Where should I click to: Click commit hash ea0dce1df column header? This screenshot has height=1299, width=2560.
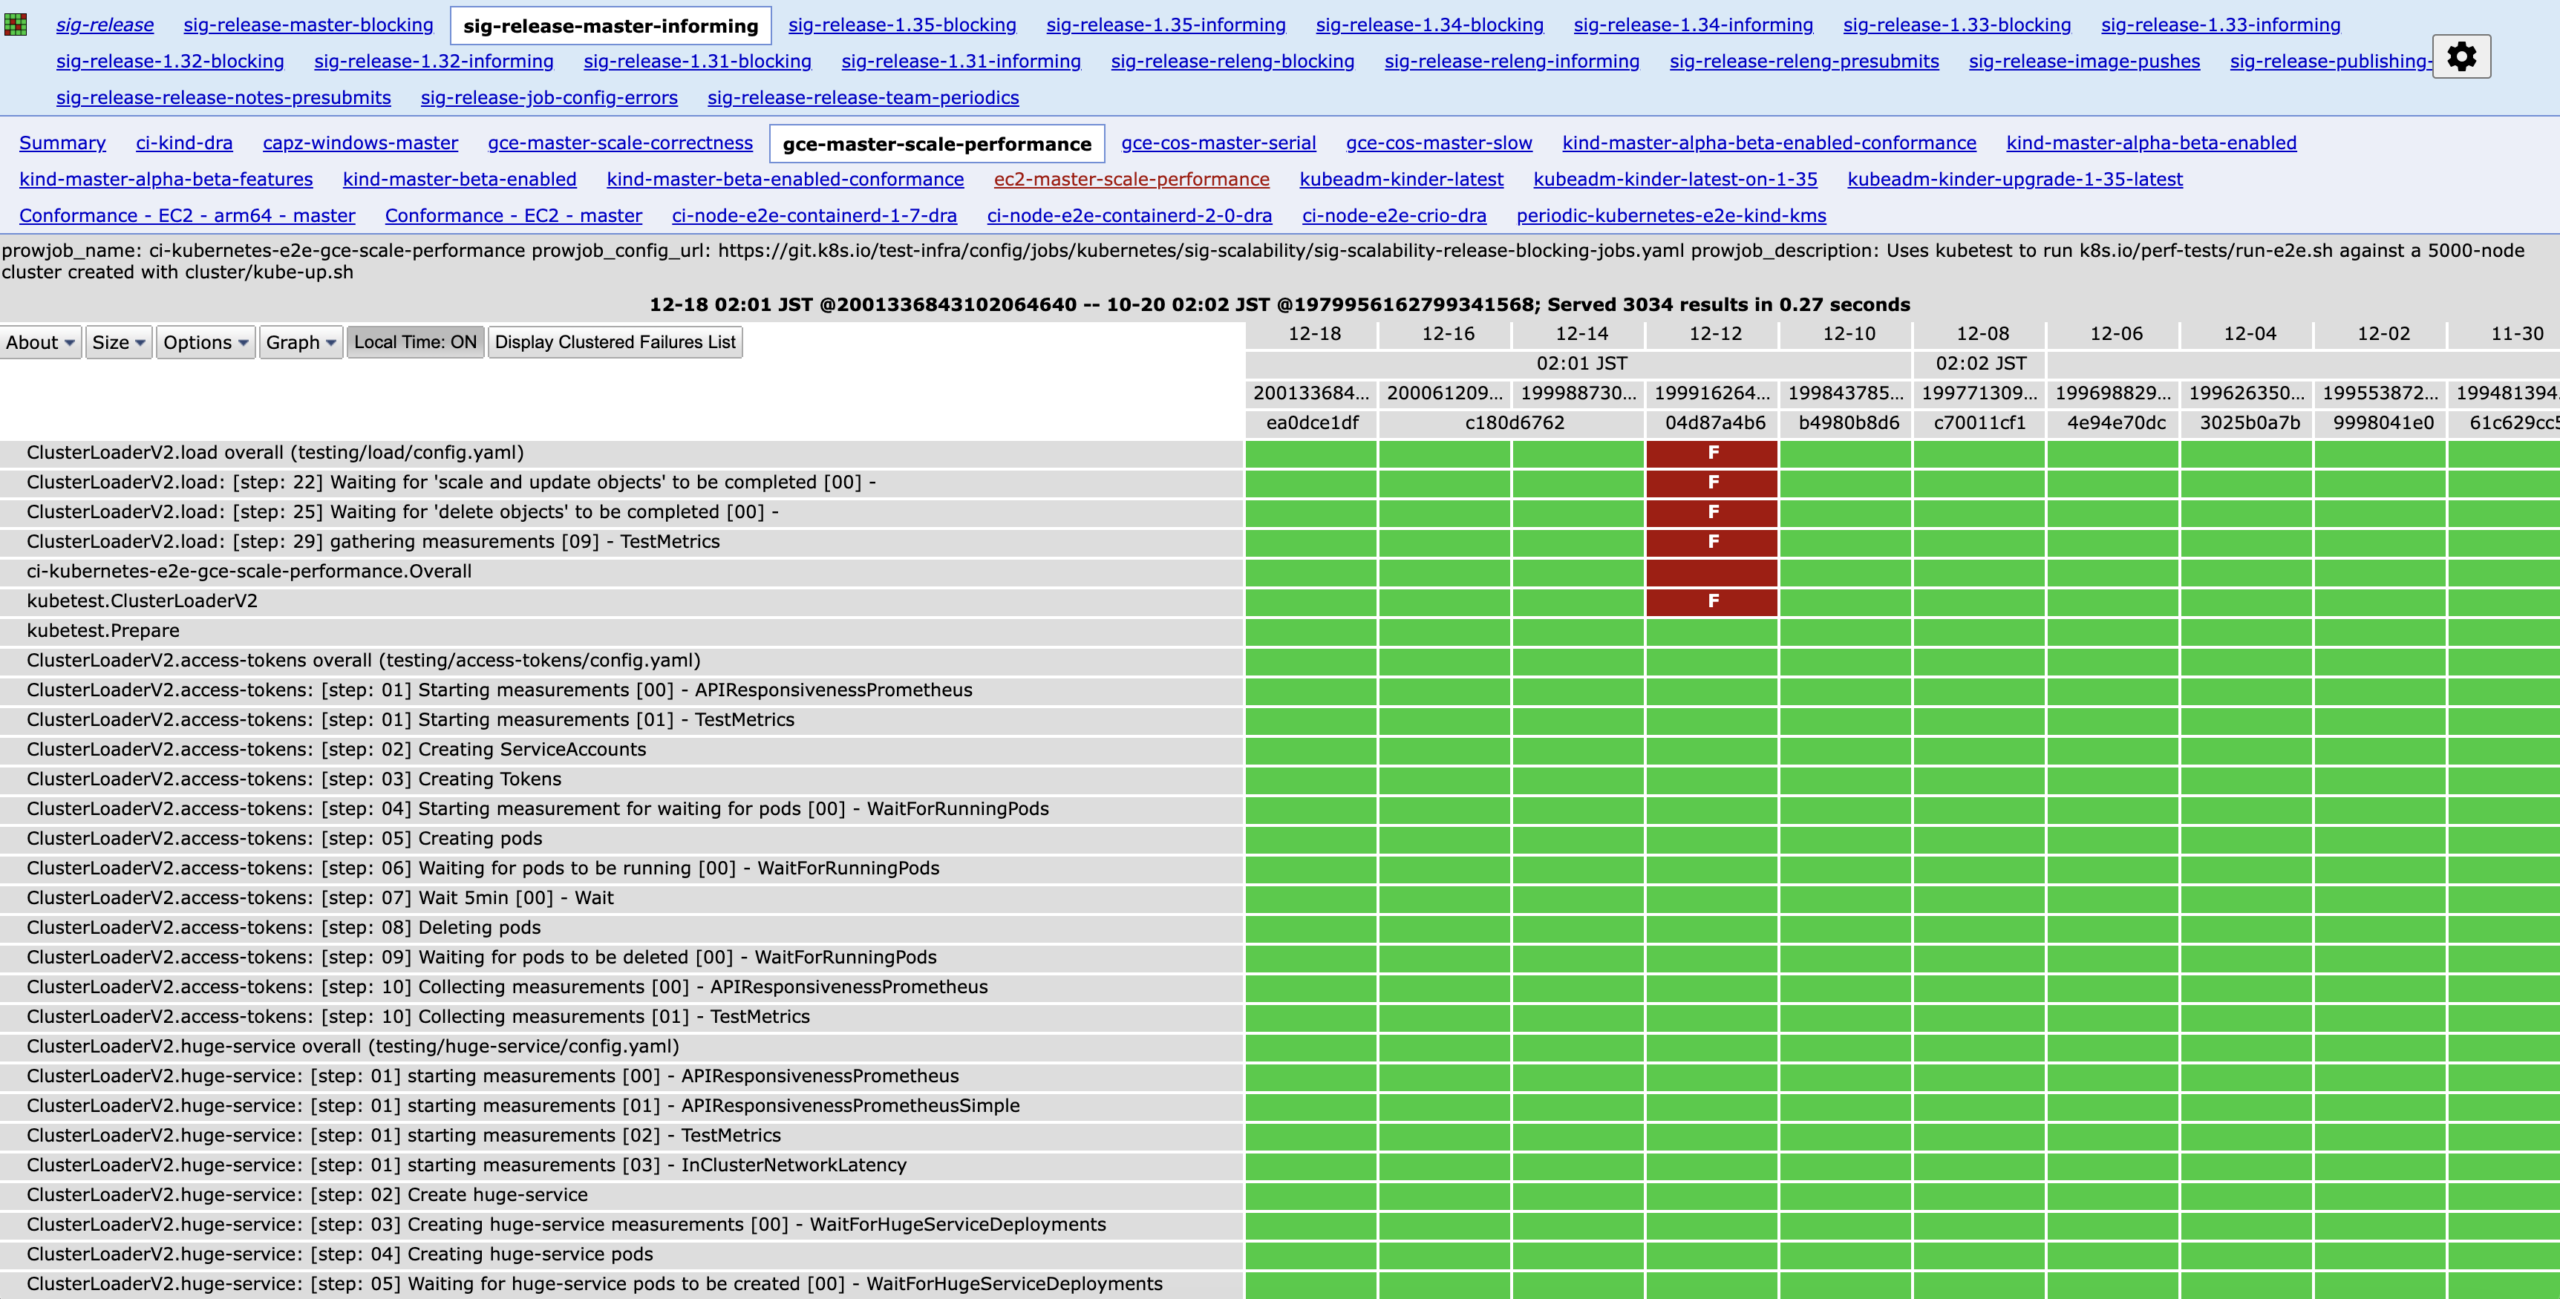click(x=1312, y=422)
